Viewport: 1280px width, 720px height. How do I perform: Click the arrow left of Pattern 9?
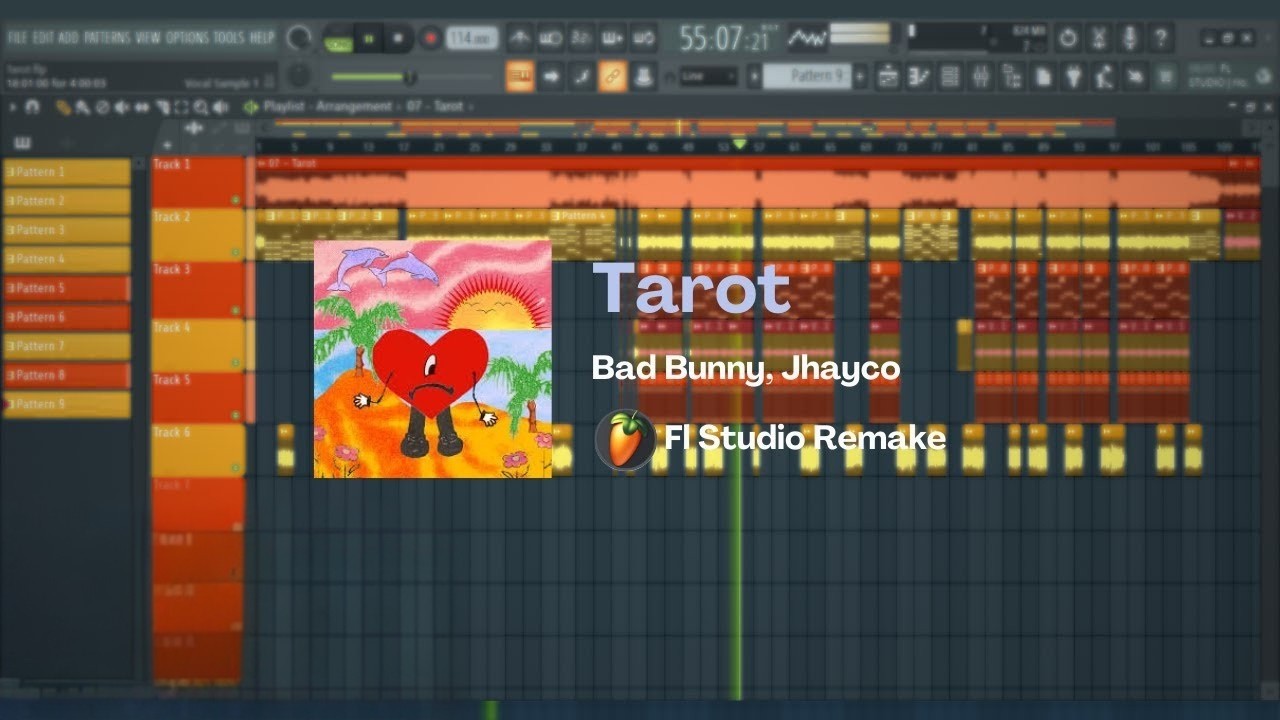pos(755,76)
